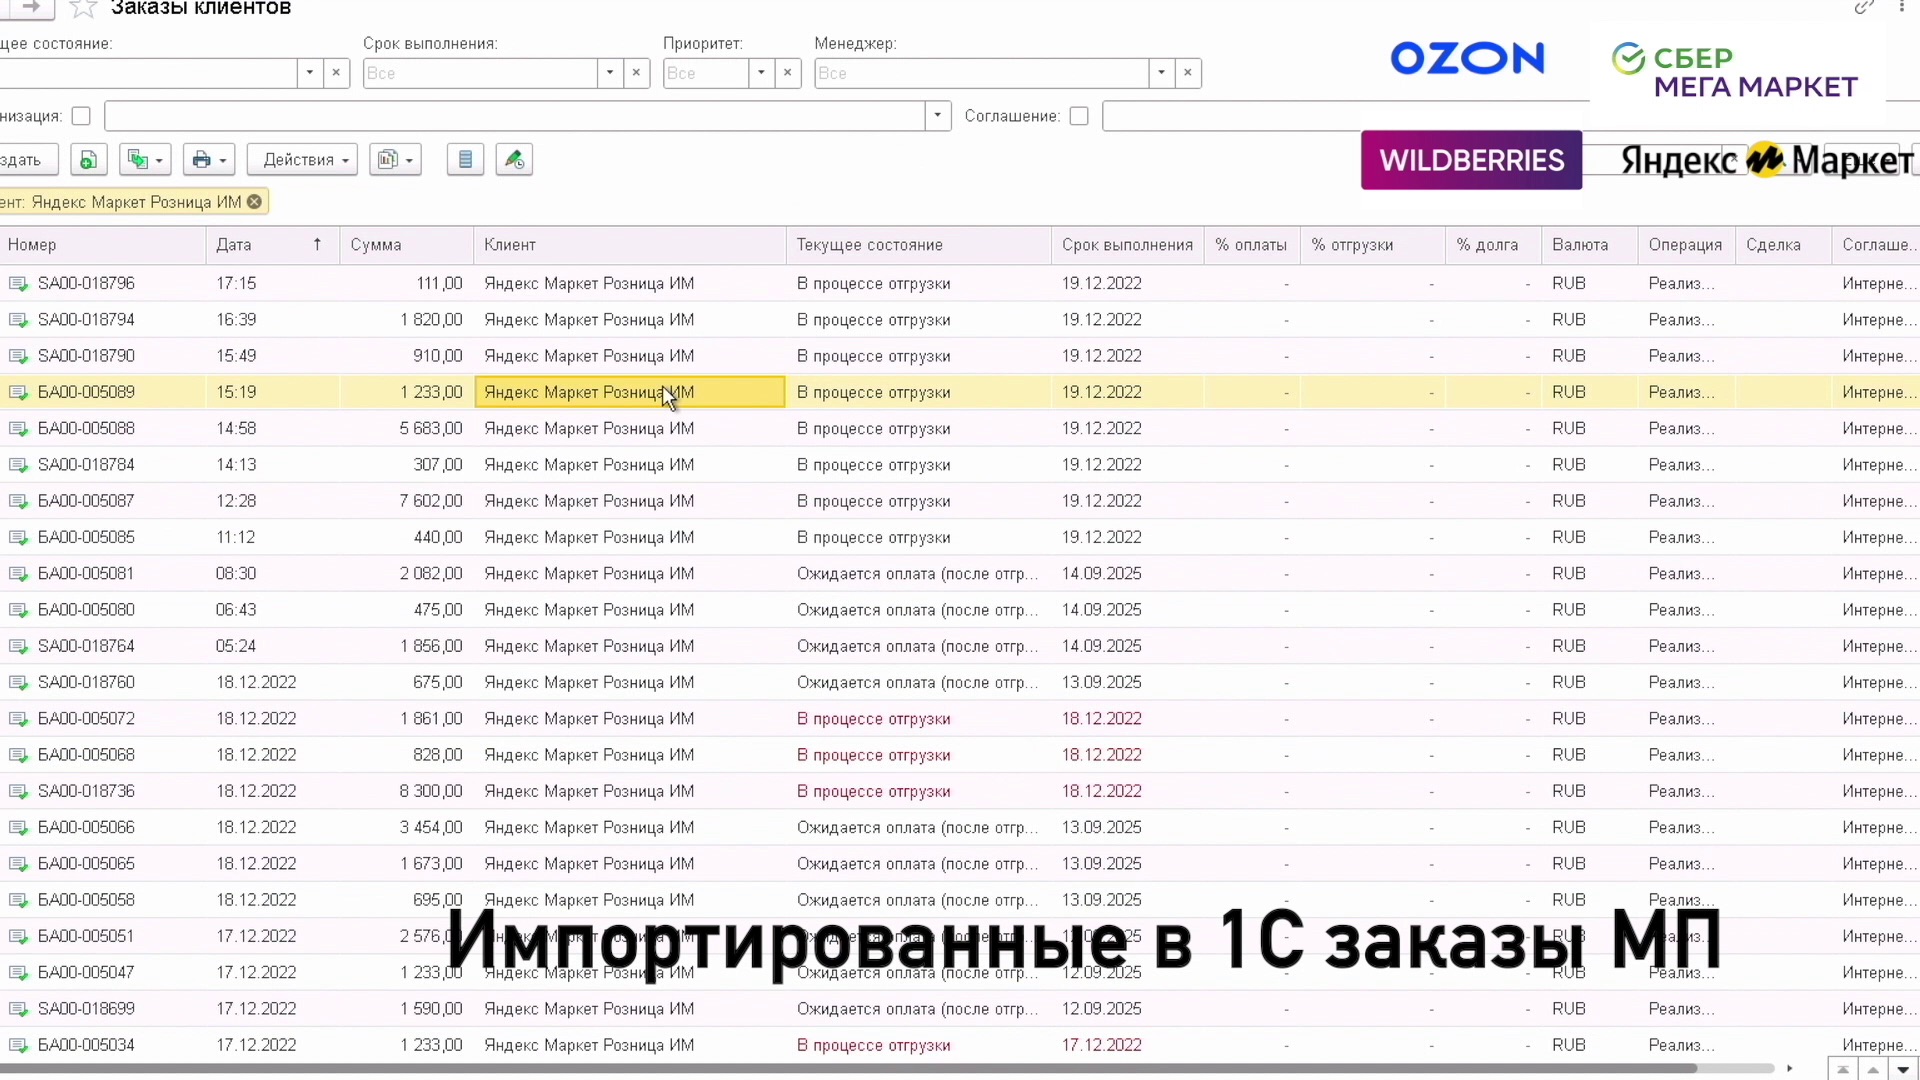Clear the Срок выполнения filter
1920x1080 pixels.
click(636, 73)
